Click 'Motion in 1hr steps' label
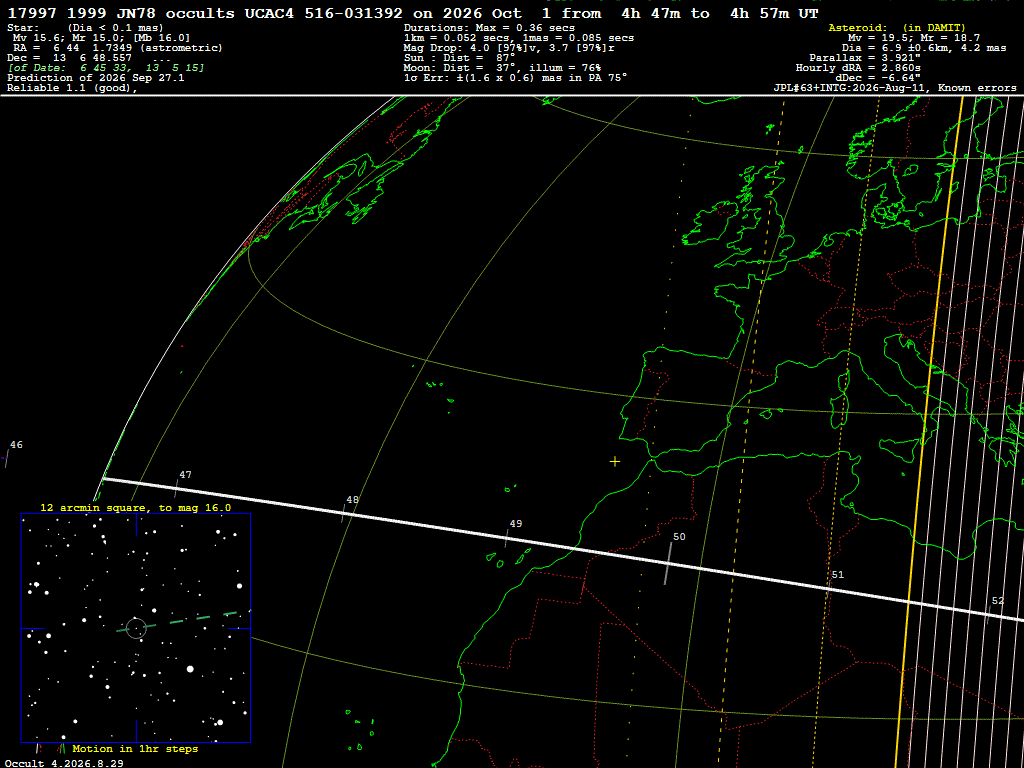This screenshot has height=768, width=1024. [135, 748]
